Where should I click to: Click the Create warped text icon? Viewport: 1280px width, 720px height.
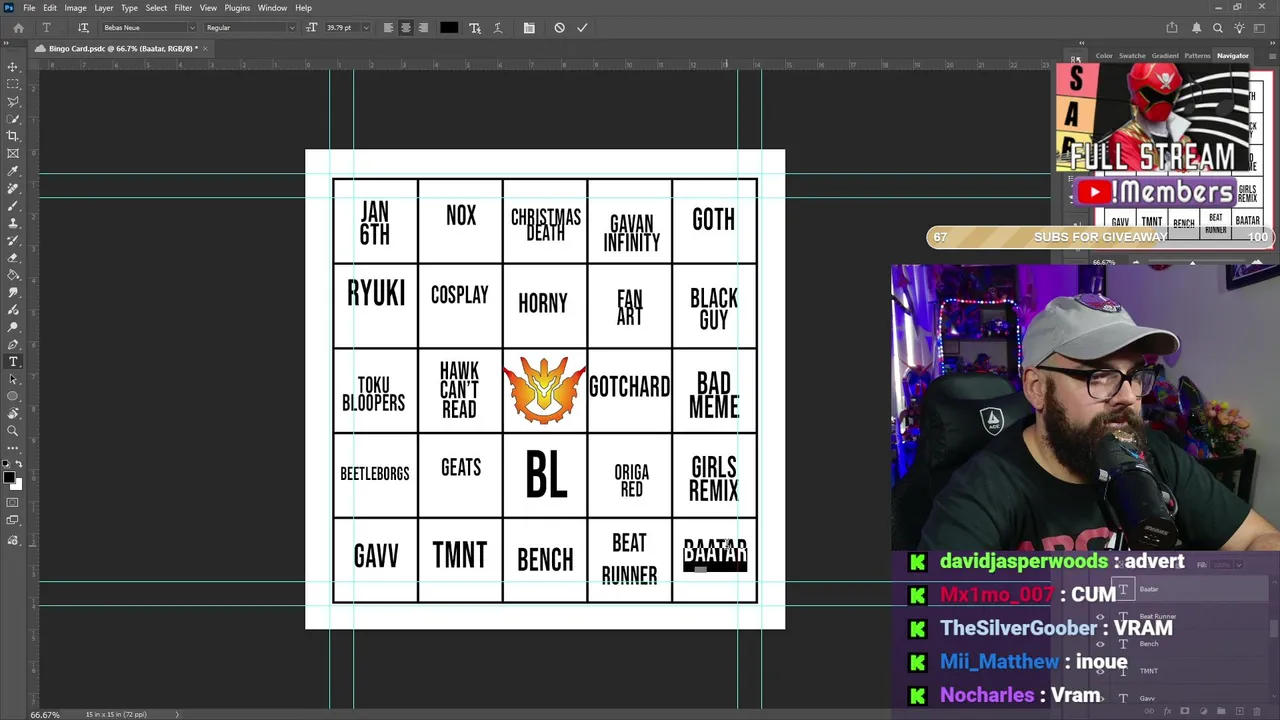coord(498,28)
